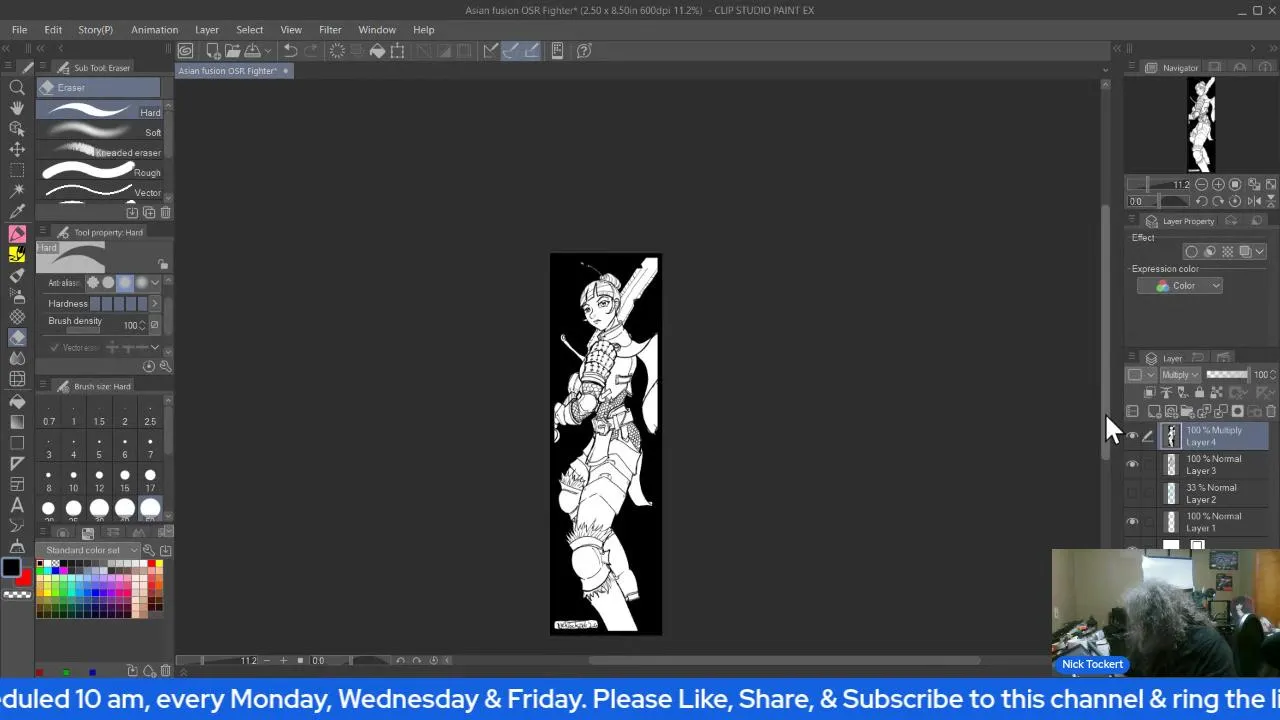Open the Edit menu
This screenshot has height=720, width=1280.
tap(53, 30)
